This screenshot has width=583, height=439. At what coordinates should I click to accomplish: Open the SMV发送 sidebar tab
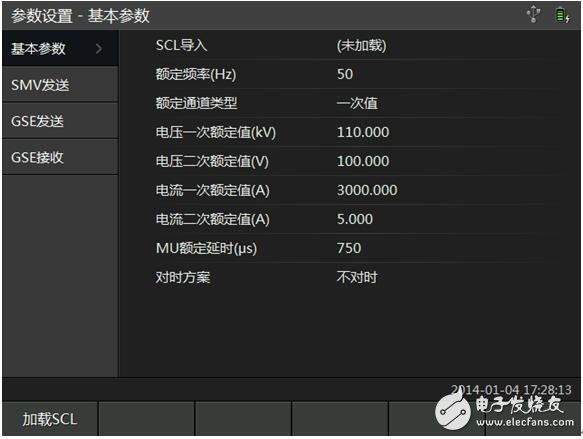60,85
